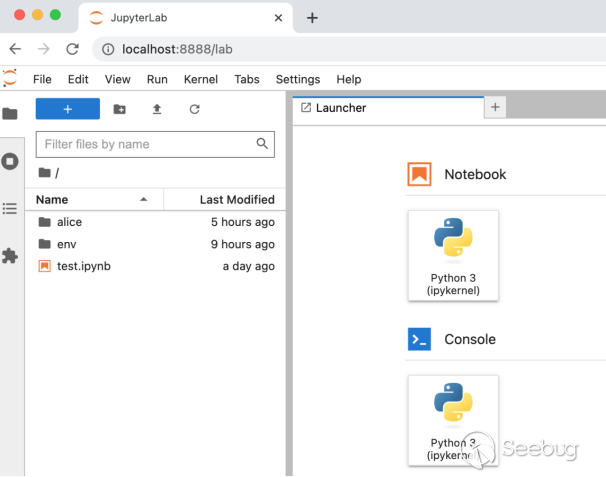Sort files by Last Modified column

[x=237, y=199]
